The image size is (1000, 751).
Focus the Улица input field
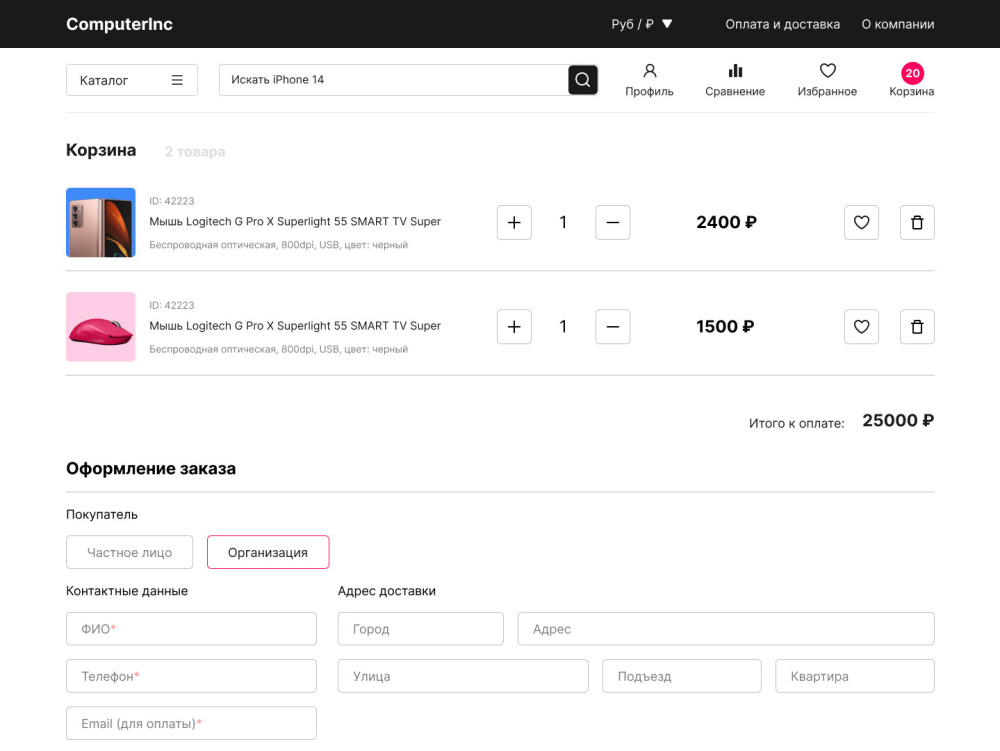pos(463,676)
